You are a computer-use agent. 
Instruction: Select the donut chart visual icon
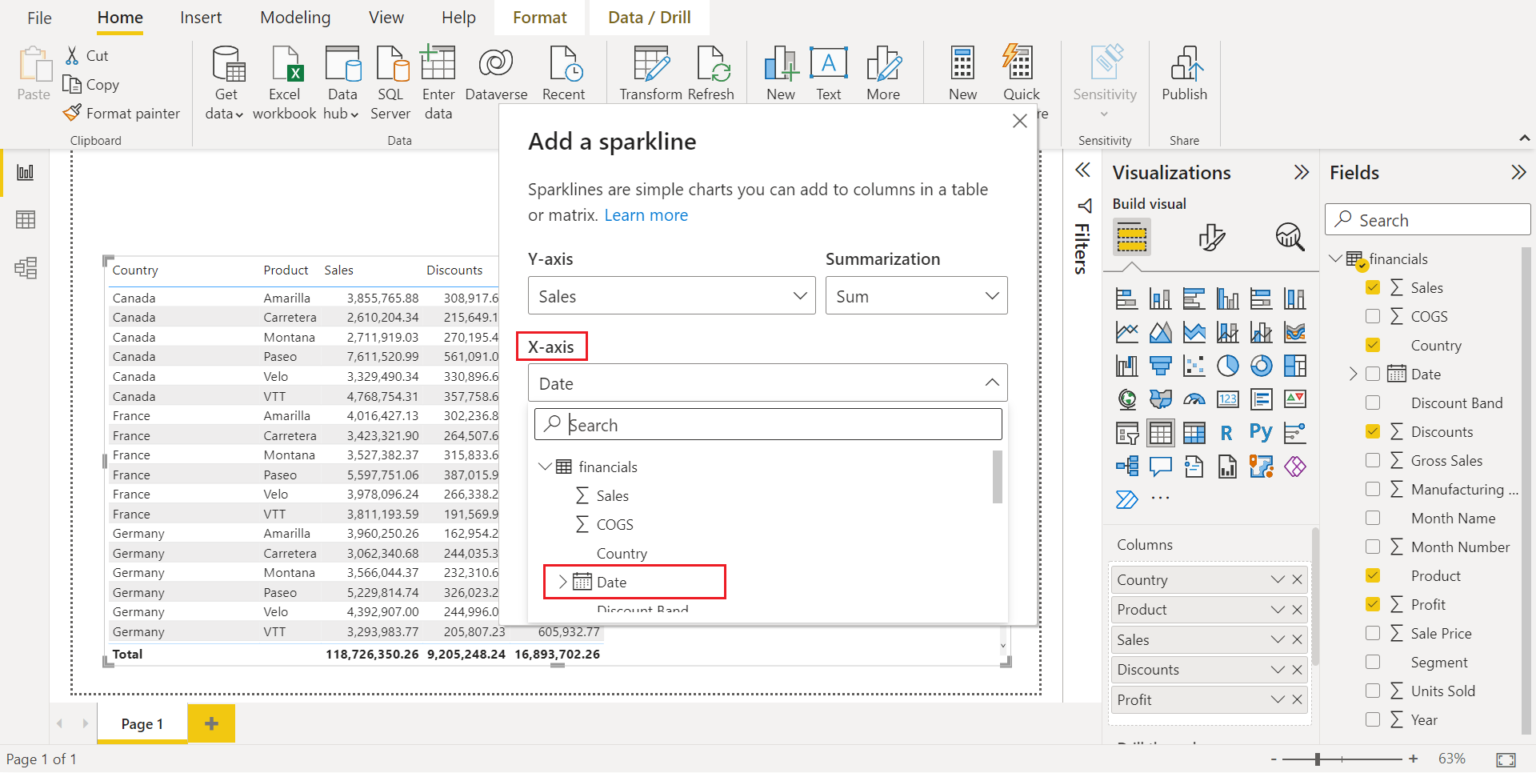[x=1261, y=365]
